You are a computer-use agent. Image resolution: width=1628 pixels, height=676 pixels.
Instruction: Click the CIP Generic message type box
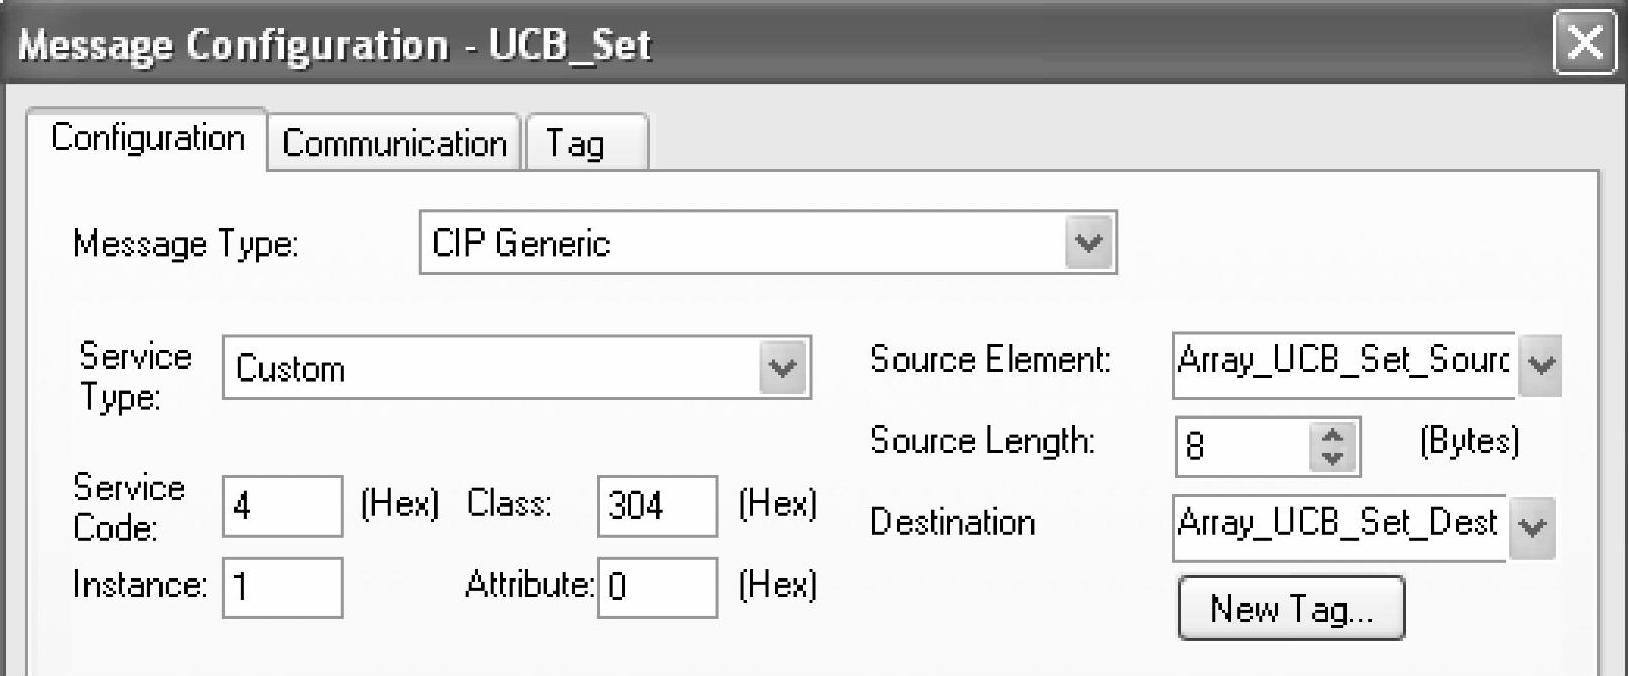coord(740,243)
